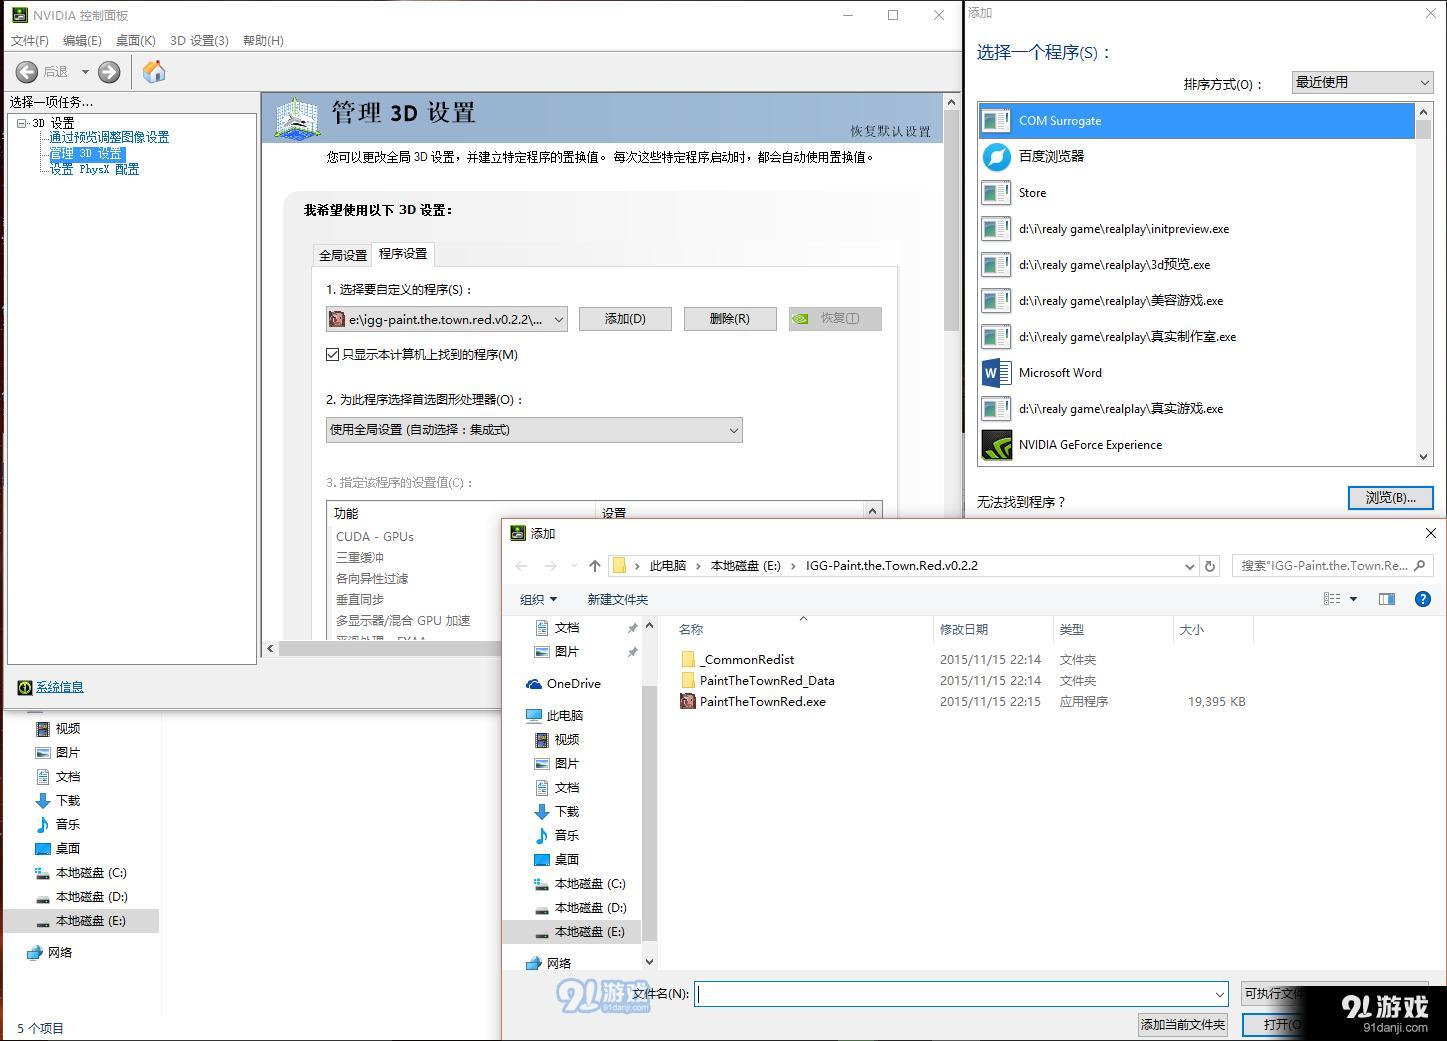Image resolution: width=1447 pixels, height=1041 pixels.
Task: Open file name history dropdown
Action: coord(1219,994)
